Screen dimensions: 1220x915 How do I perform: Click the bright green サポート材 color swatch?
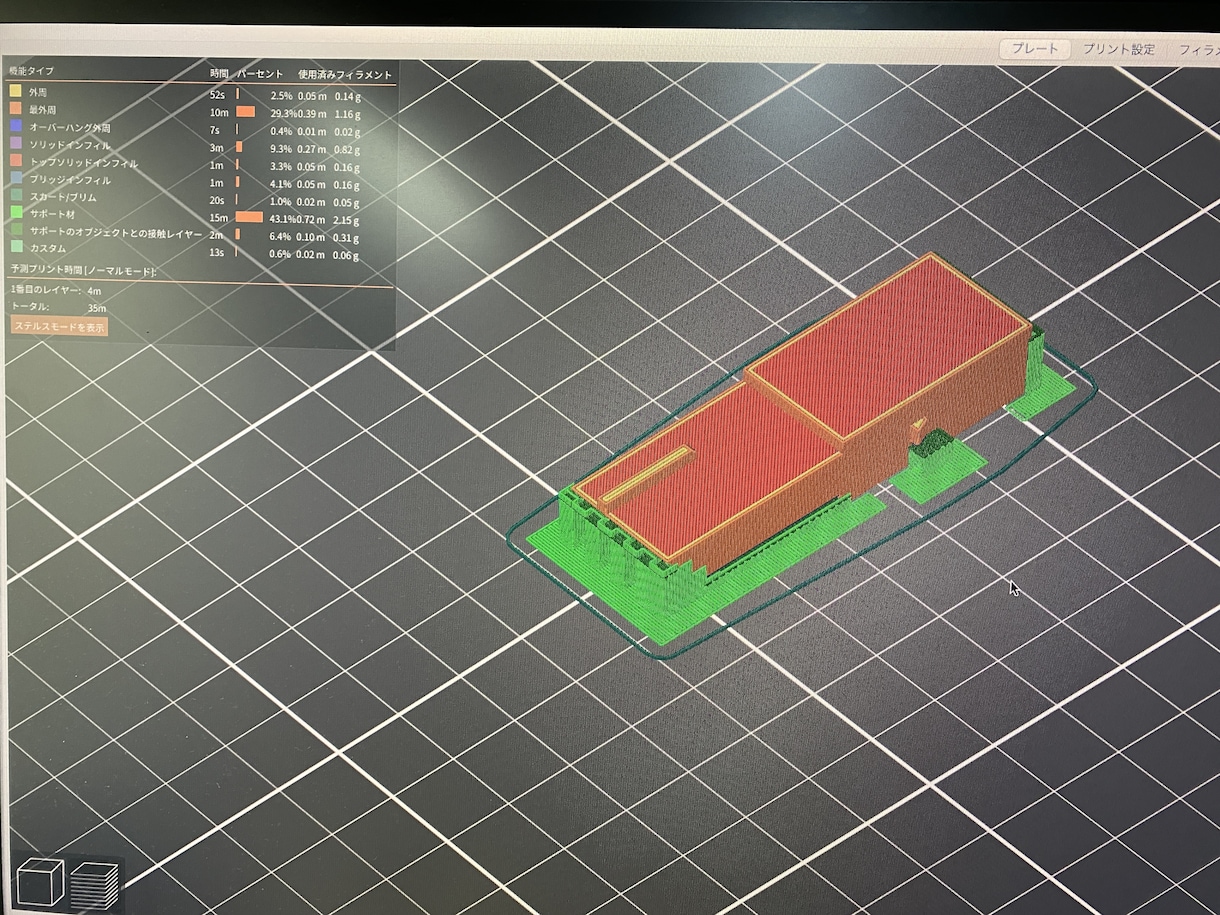point(15,214)
